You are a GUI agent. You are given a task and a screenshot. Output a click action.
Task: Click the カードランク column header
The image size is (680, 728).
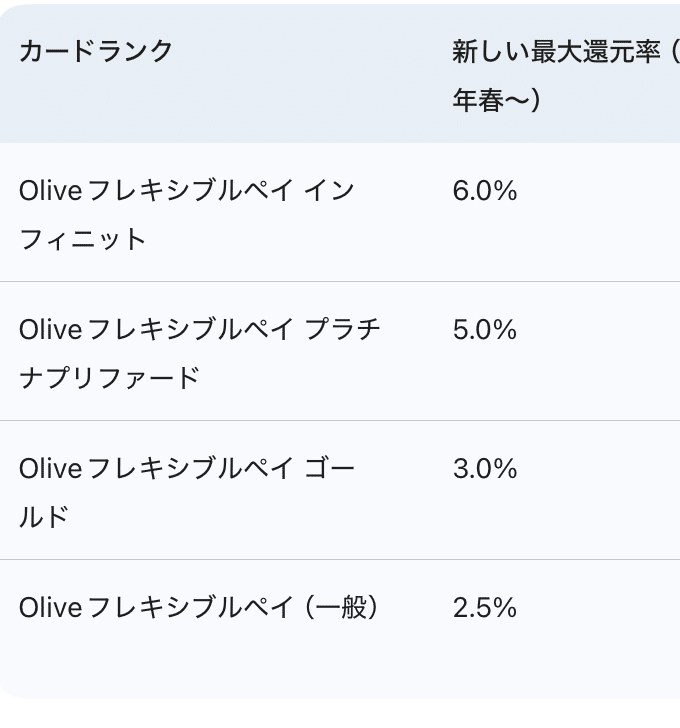[96, 52]
